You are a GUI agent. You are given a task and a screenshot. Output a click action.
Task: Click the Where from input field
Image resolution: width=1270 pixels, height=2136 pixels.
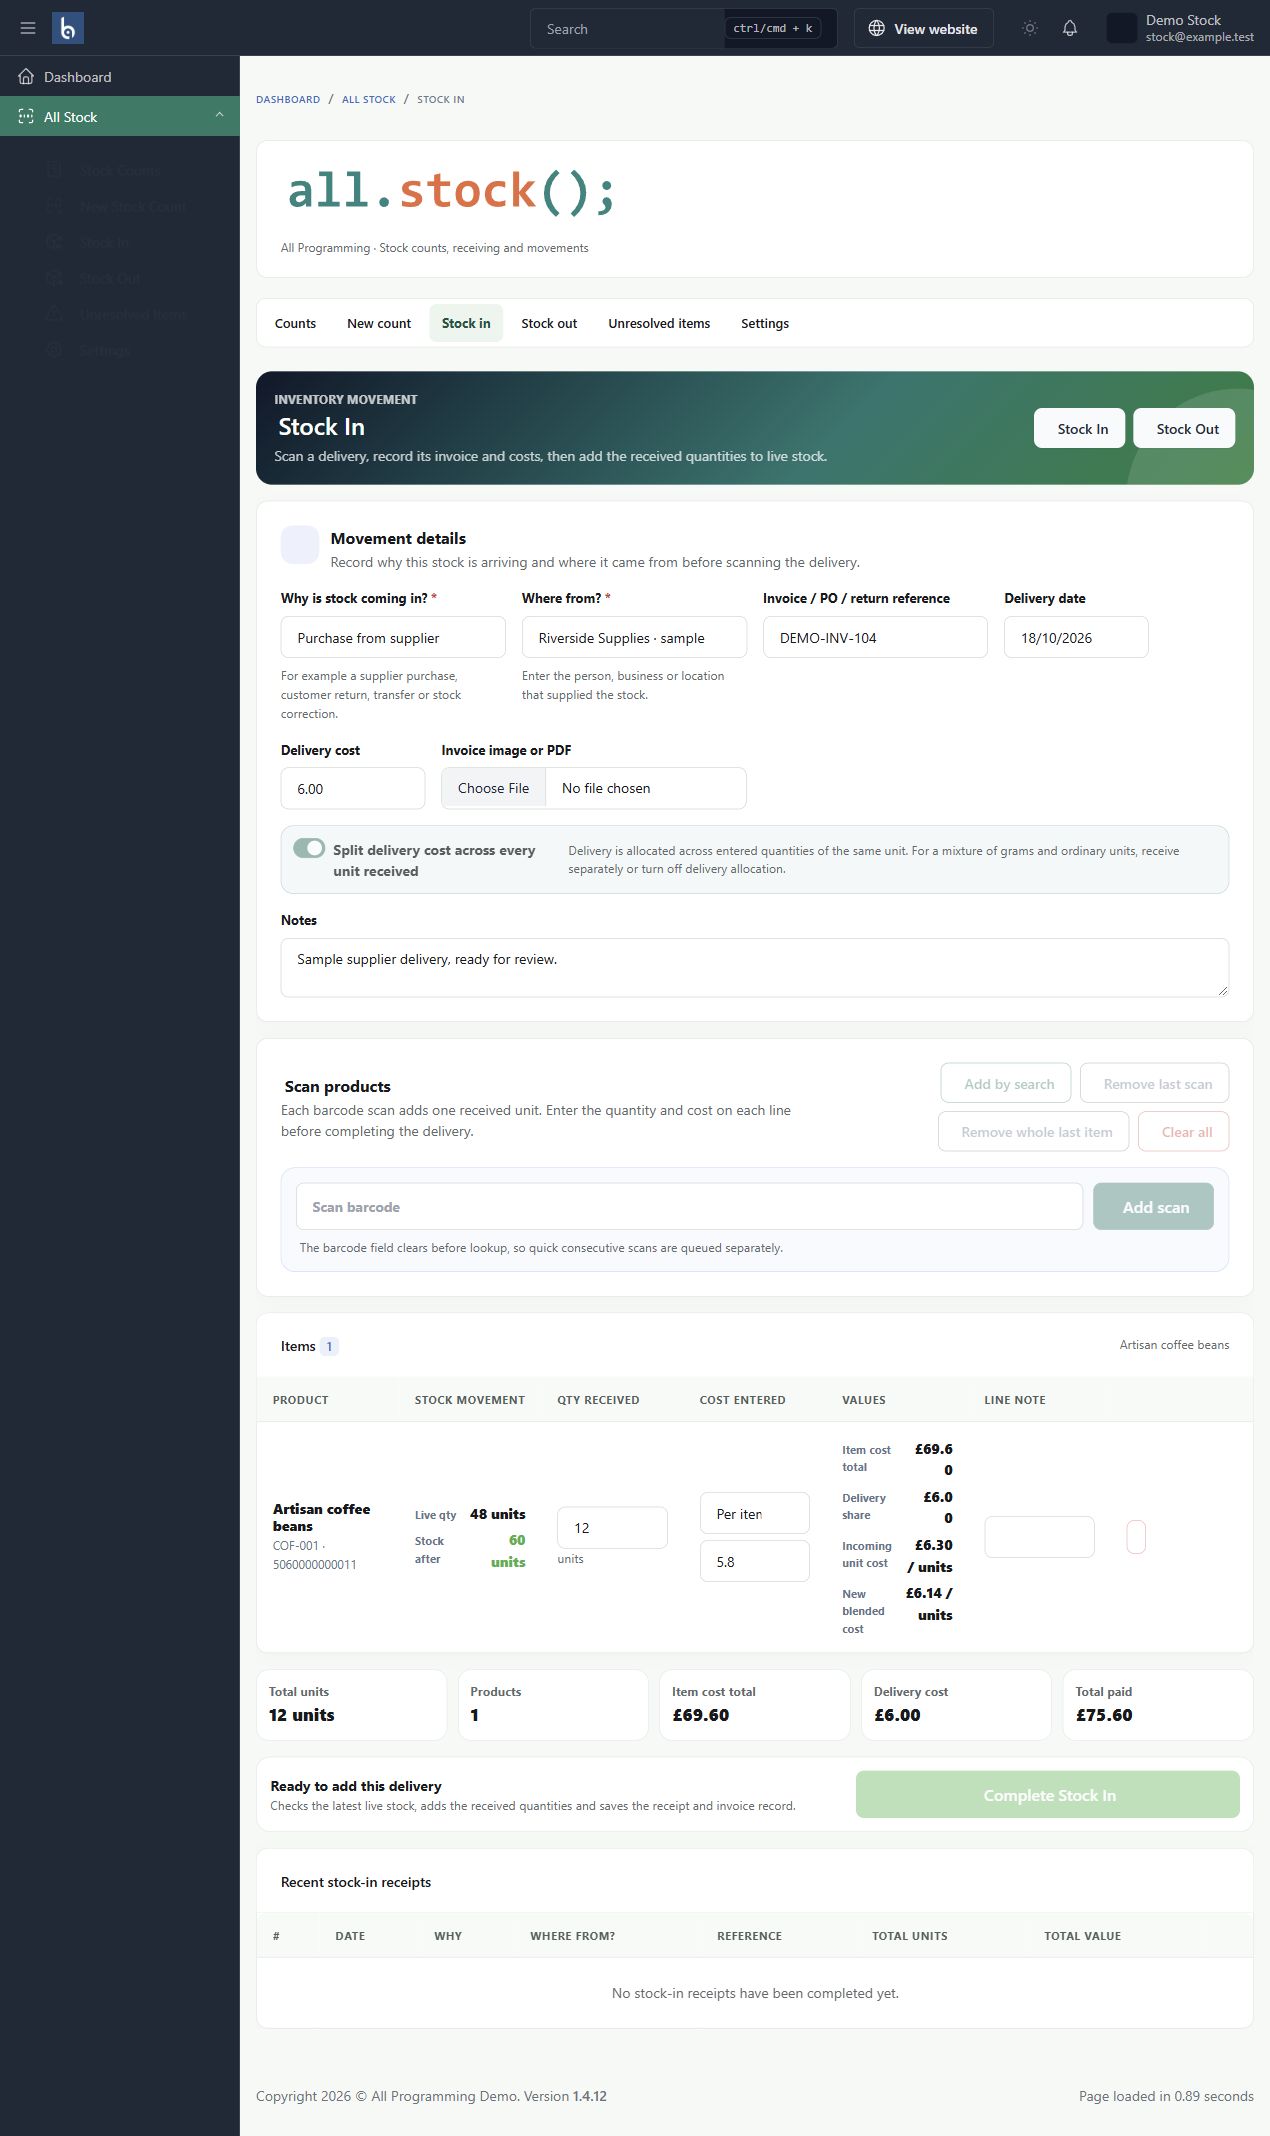[634, 638]
